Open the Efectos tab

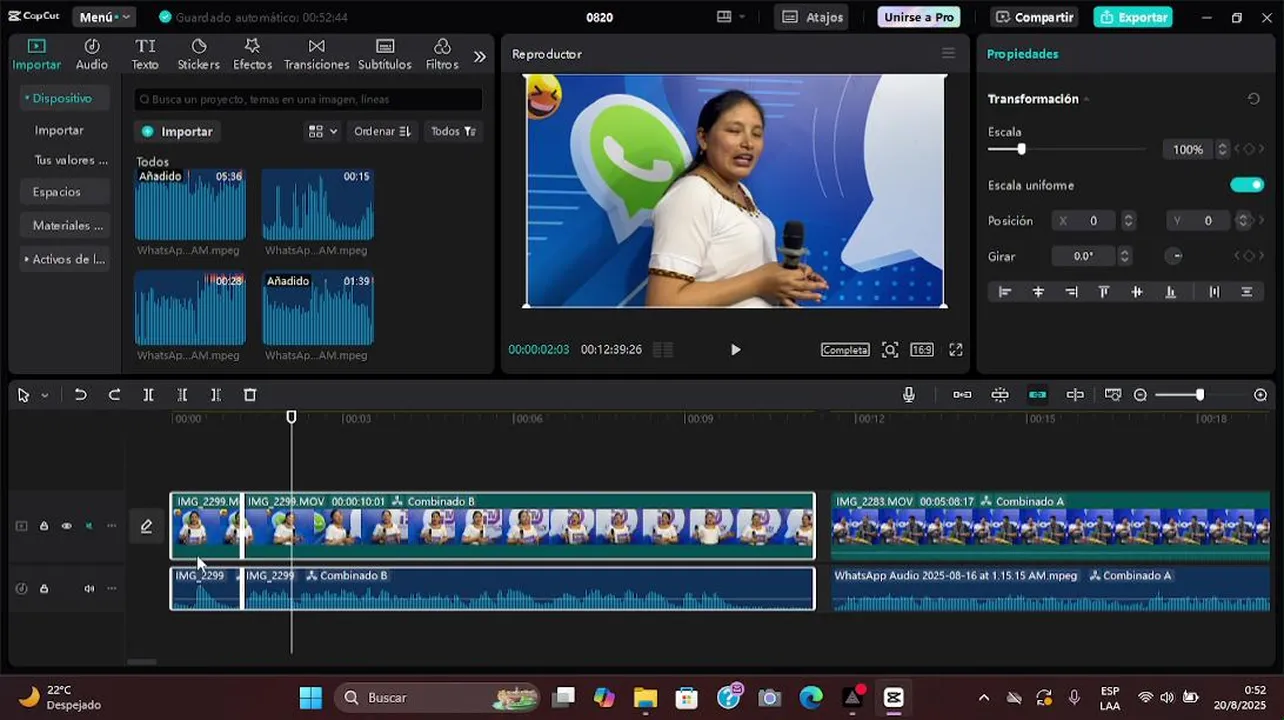coord(252,54)
